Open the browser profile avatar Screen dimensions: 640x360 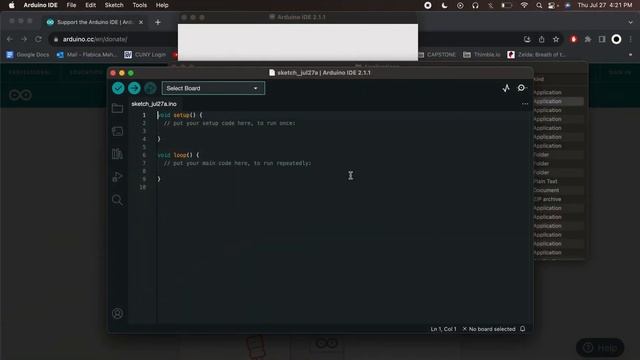coord(616,39)
